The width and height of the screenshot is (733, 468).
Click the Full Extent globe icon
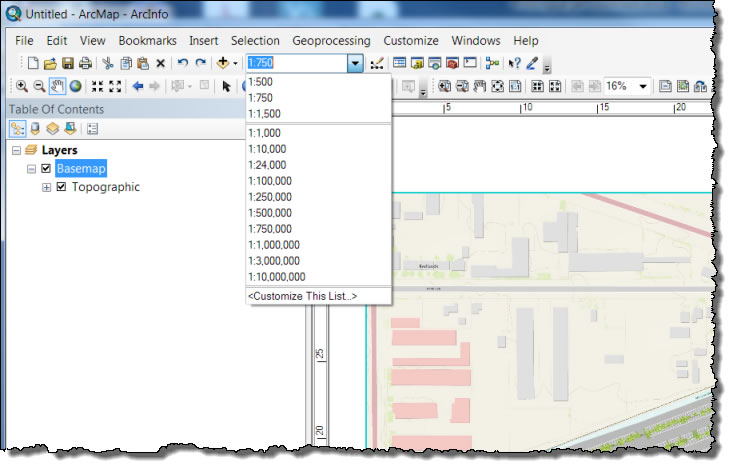click(x=75, y=86)
